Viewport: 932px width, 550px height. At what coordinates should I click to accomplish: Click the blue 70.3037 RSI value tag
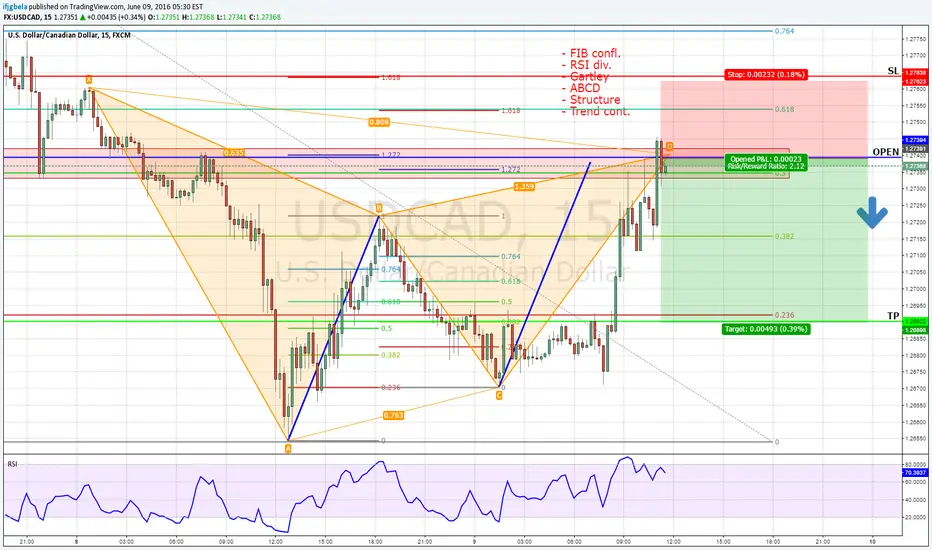[915, 473]
